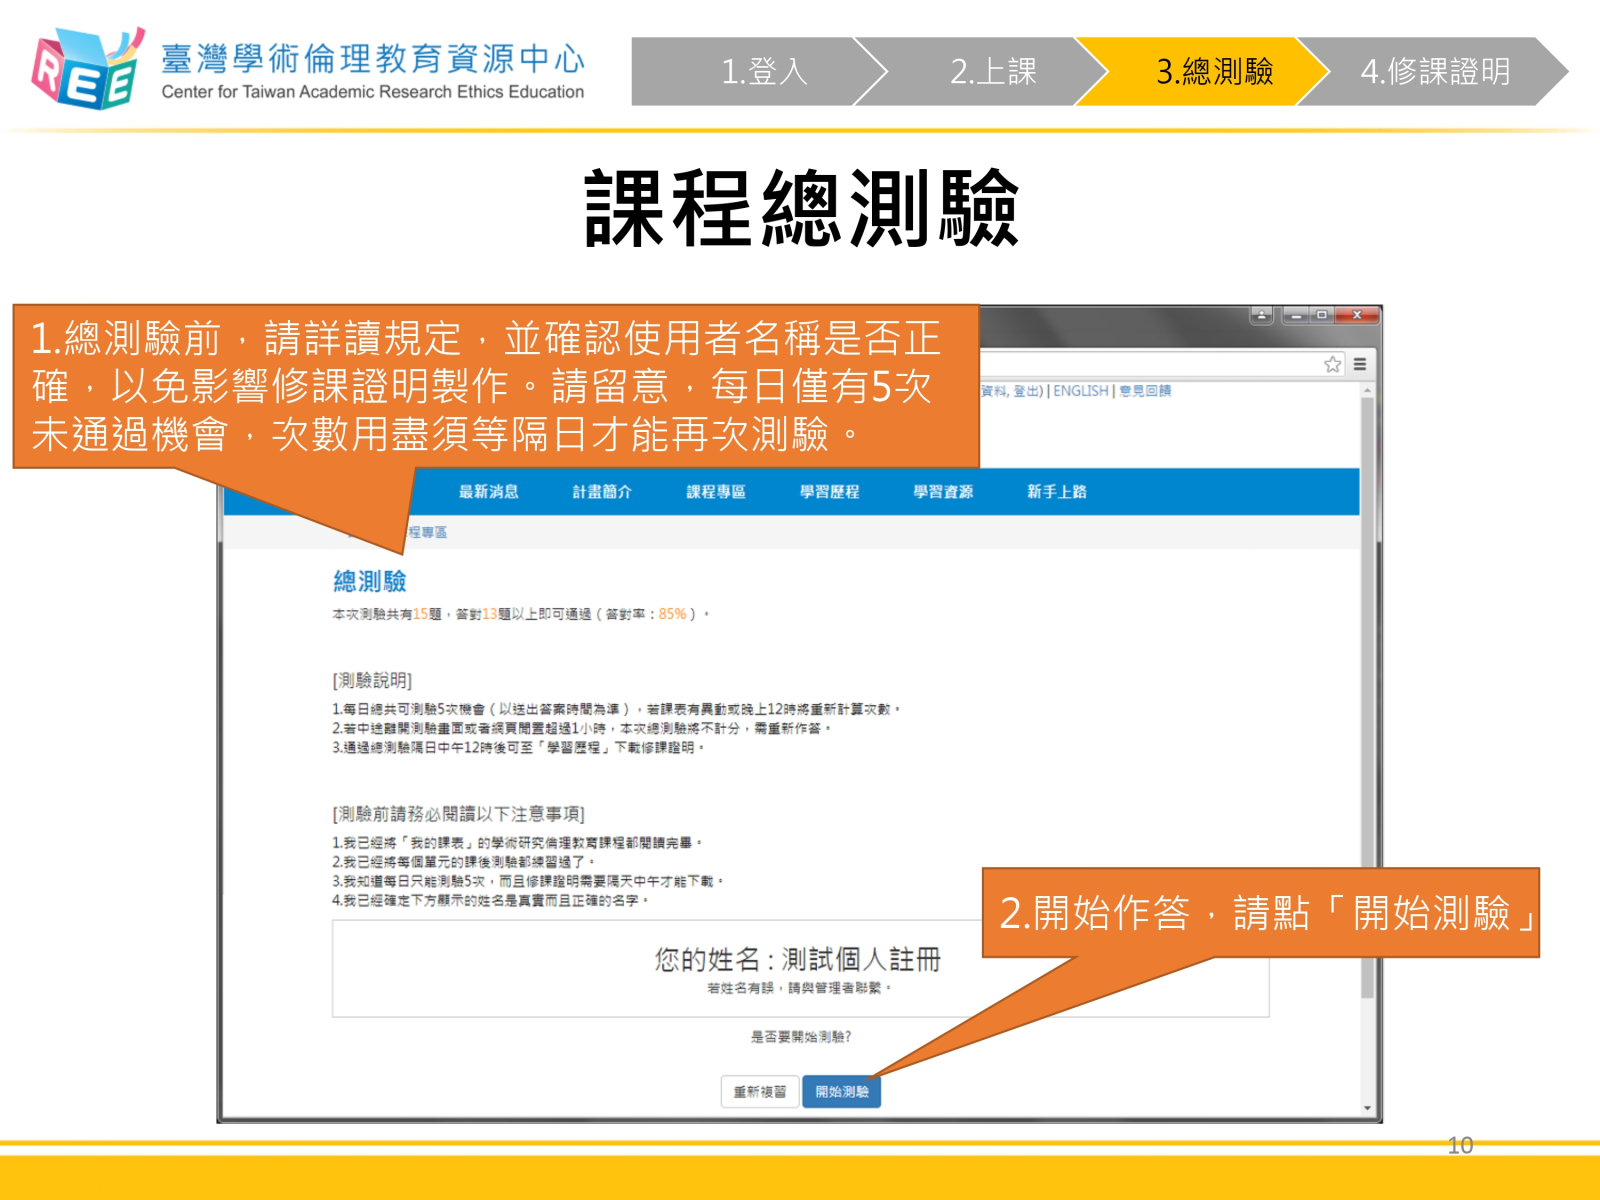Screen dimensions: 1600x1200
Task: Select 新手上路 in the navigation bar
Action: (1056, 492)
